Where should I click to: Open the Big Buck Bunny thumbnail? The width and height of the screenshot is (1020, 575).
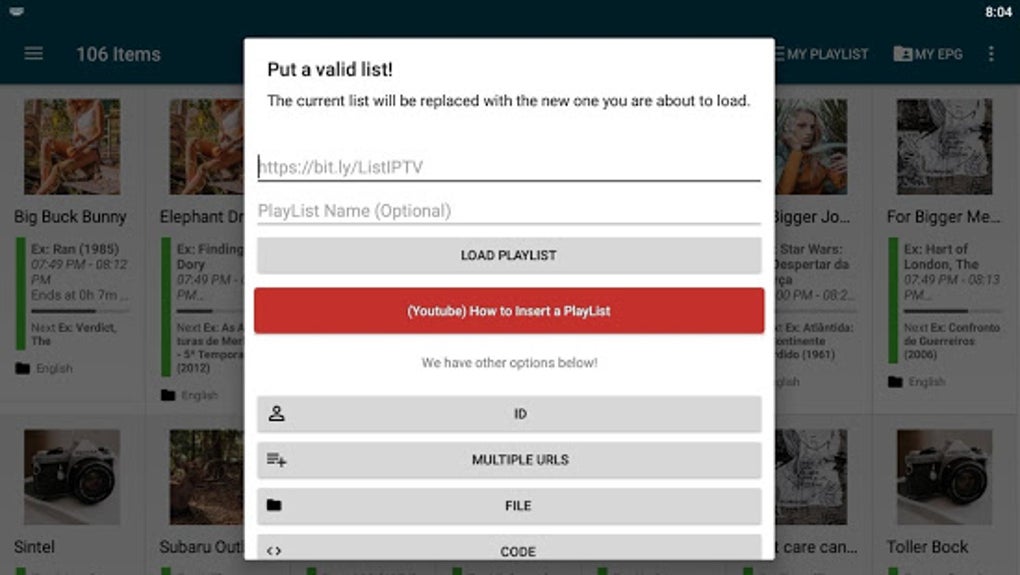click(72, 146)
